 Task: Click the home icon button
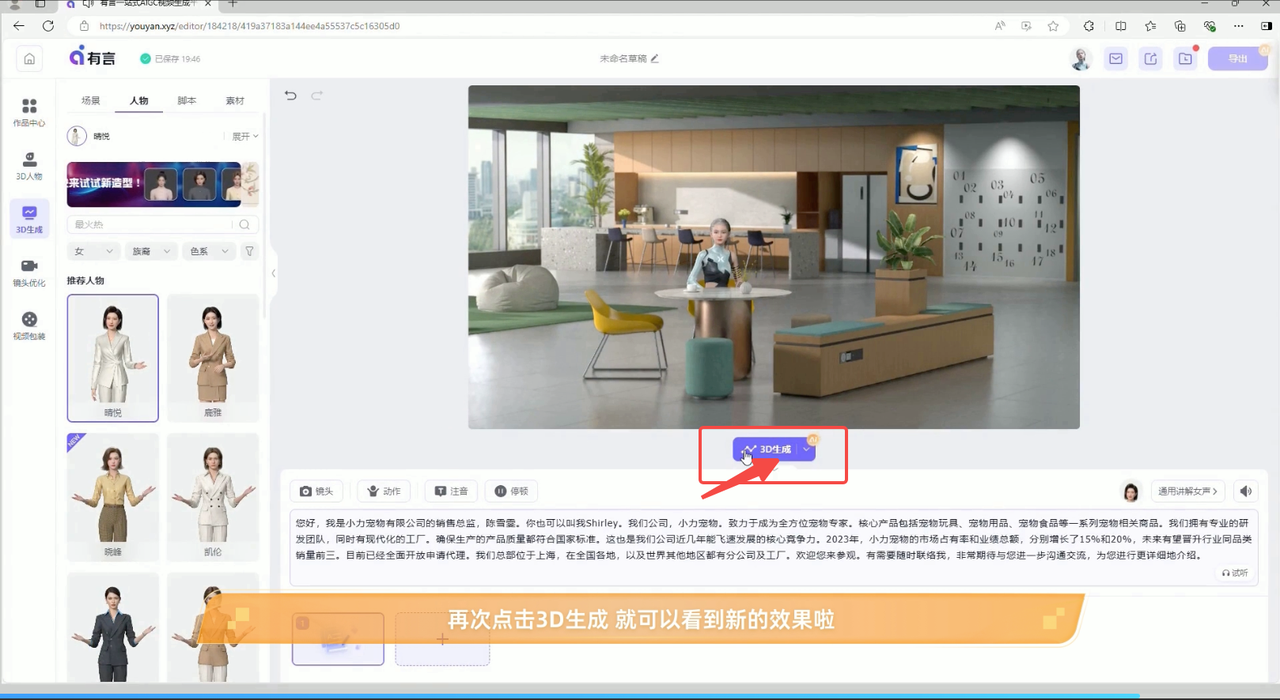click(30, 59)
